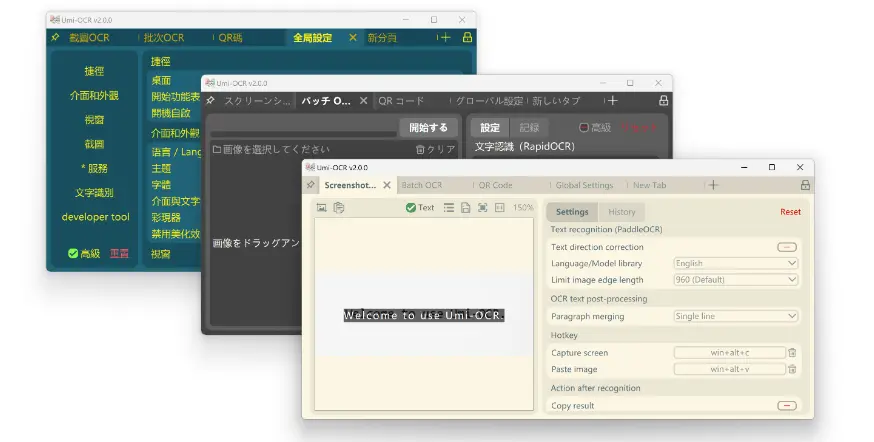Click the pin icon in the English window

(x=310, y=185)
